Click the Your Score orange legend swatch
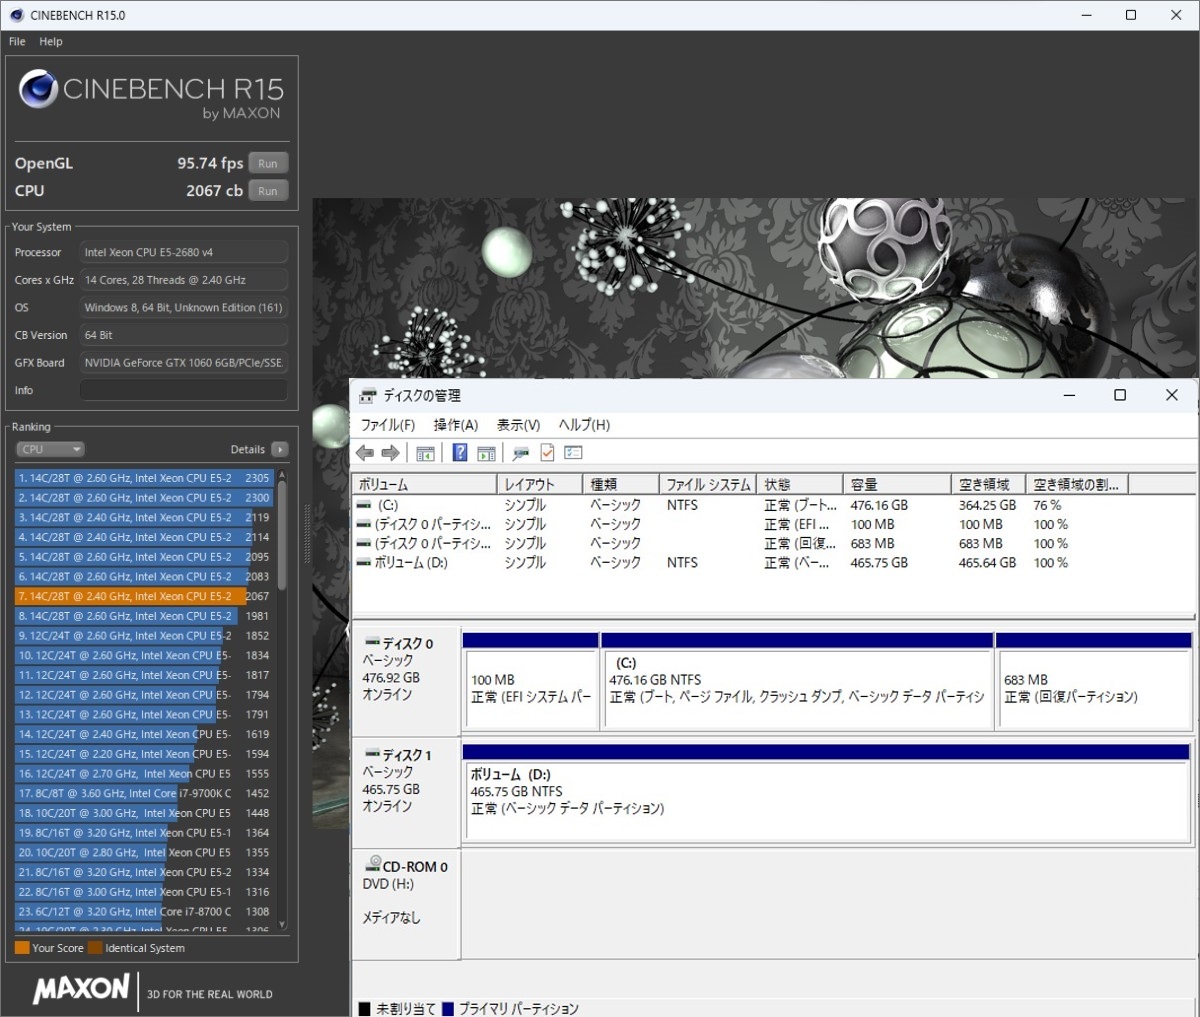The height and width of the screenshot is (1017, 1200). [x=22, y=948]
